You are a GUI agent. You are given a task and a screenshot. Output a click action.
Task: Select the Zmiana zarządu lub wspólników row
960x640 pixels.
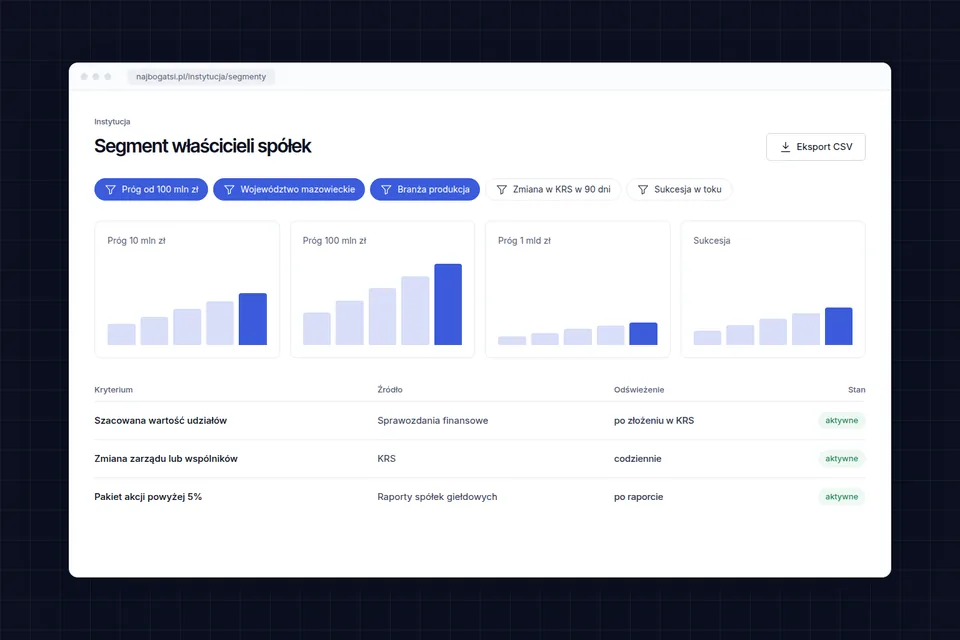(x=480, y=459)
